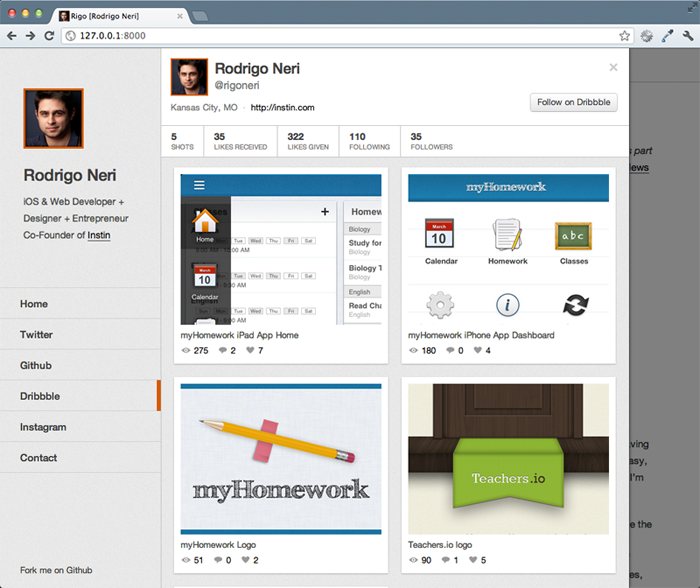Image resolution: width=700 pixels, height=588 pixels.
Task: Close the Rigo [Rodrigo Neri] browser tab
Action: click(179, 16)
